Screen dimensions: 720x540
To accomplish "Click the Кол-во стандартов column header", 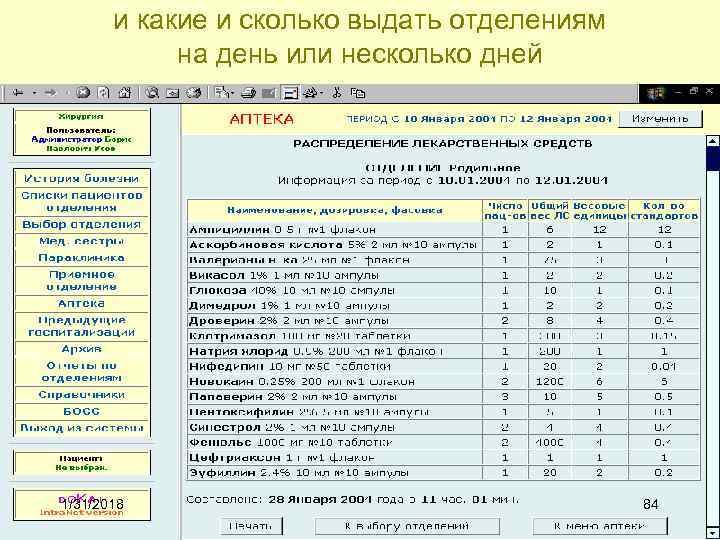I will [664, 211].
